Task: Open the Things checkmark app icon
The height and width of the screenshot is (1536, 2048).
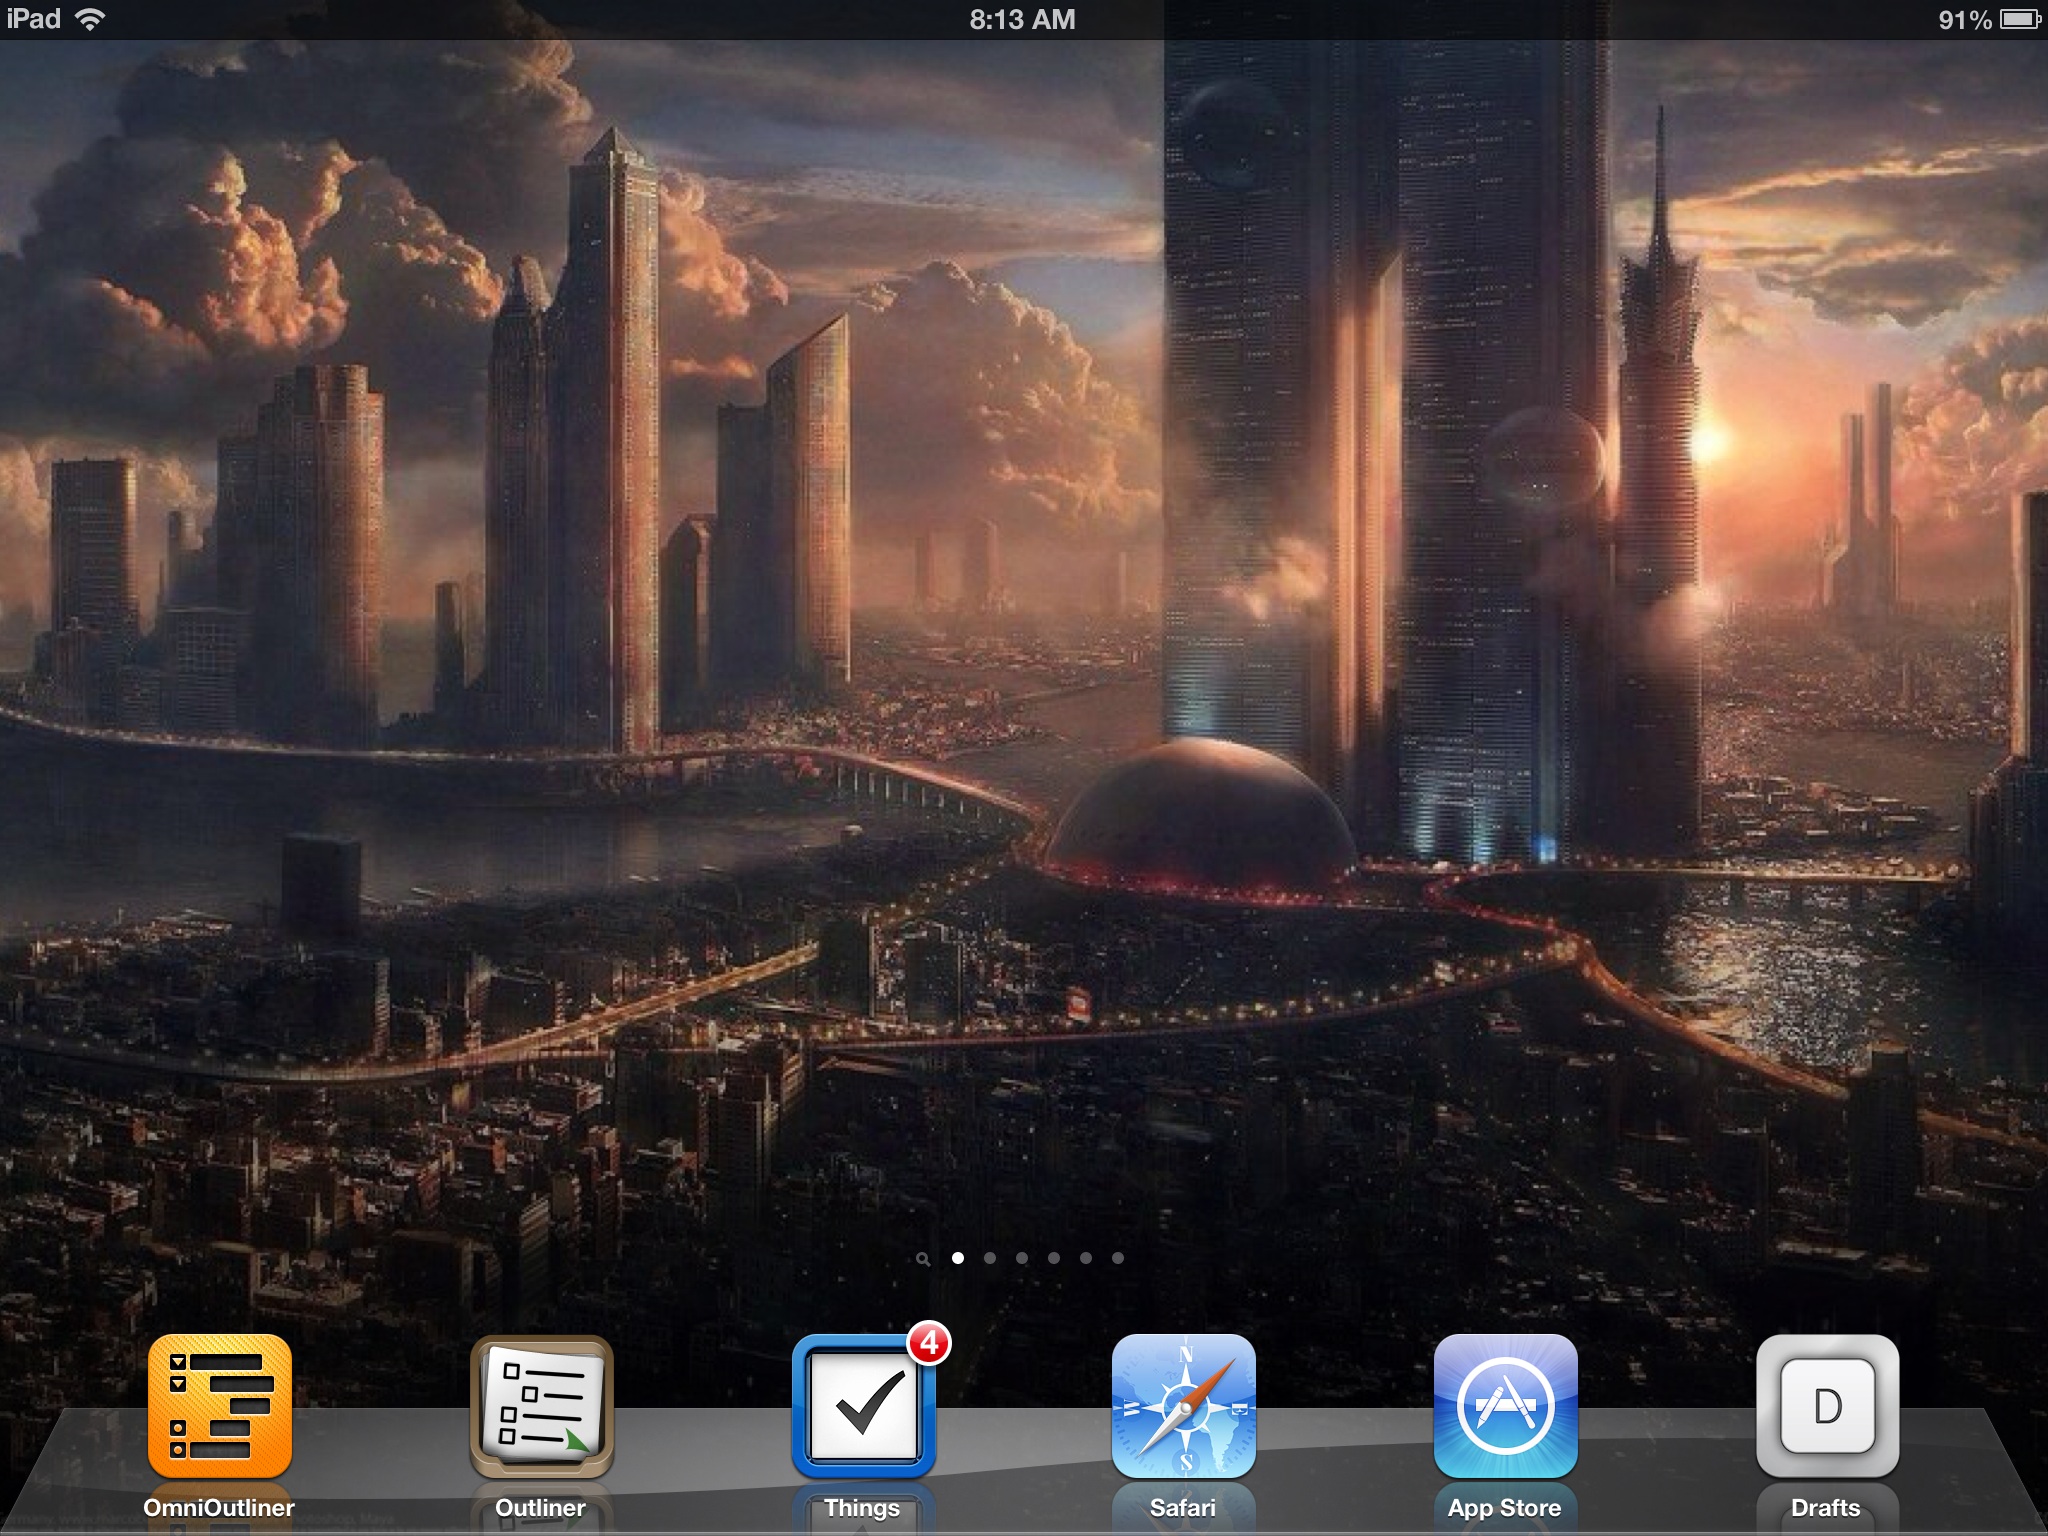Action: (863, 1407)
